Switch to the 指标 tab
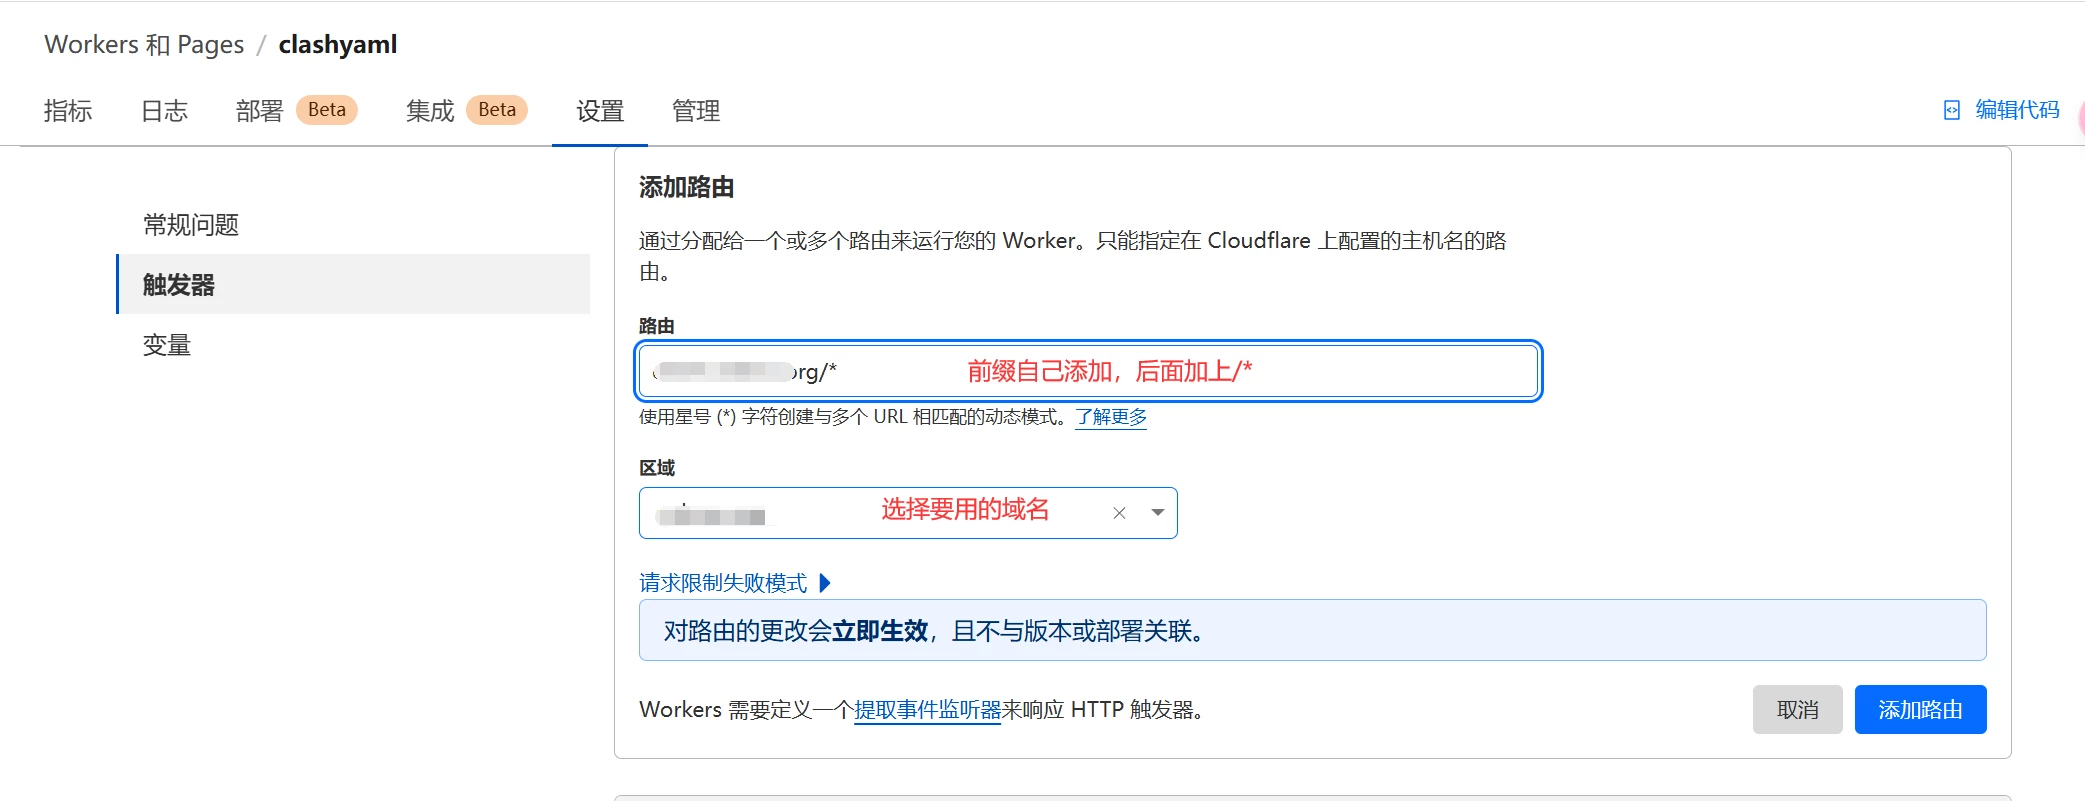 68,111
